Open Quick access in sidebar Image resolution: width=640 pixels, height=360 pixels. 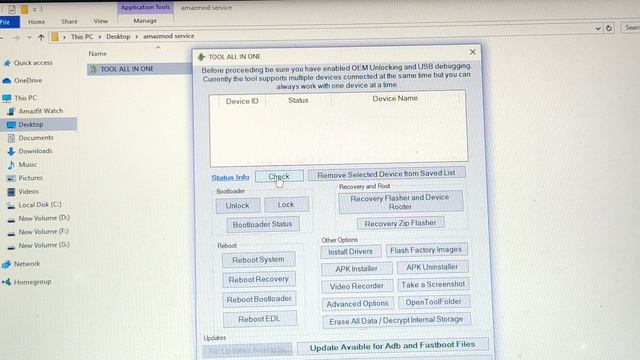(x=33, y=63)
